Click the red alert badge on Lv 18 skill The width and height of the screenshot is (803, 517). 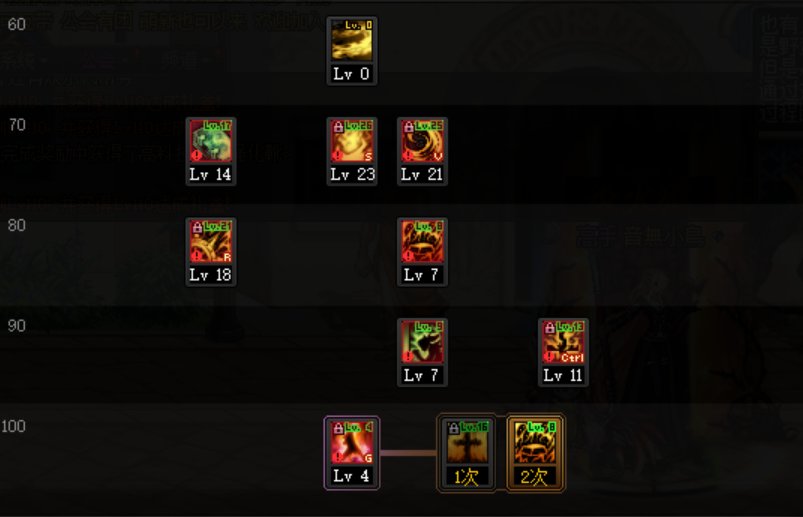coord(196,255)
